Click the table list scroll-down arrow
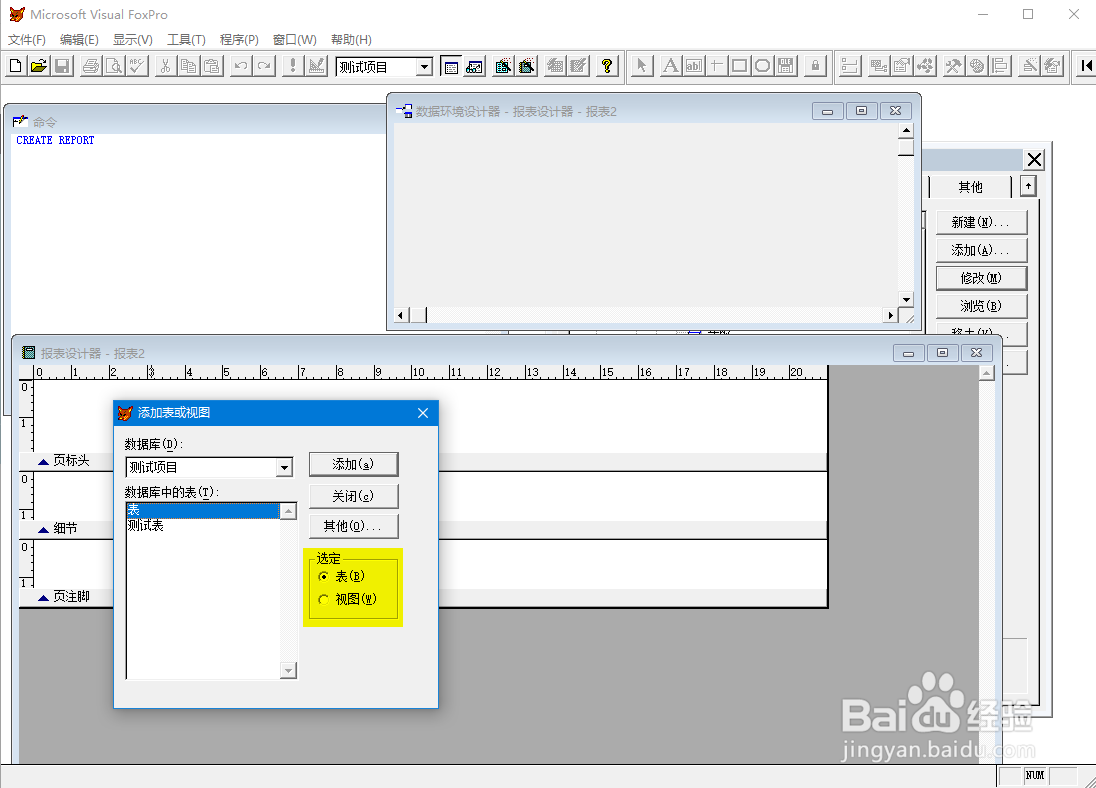 288,671
